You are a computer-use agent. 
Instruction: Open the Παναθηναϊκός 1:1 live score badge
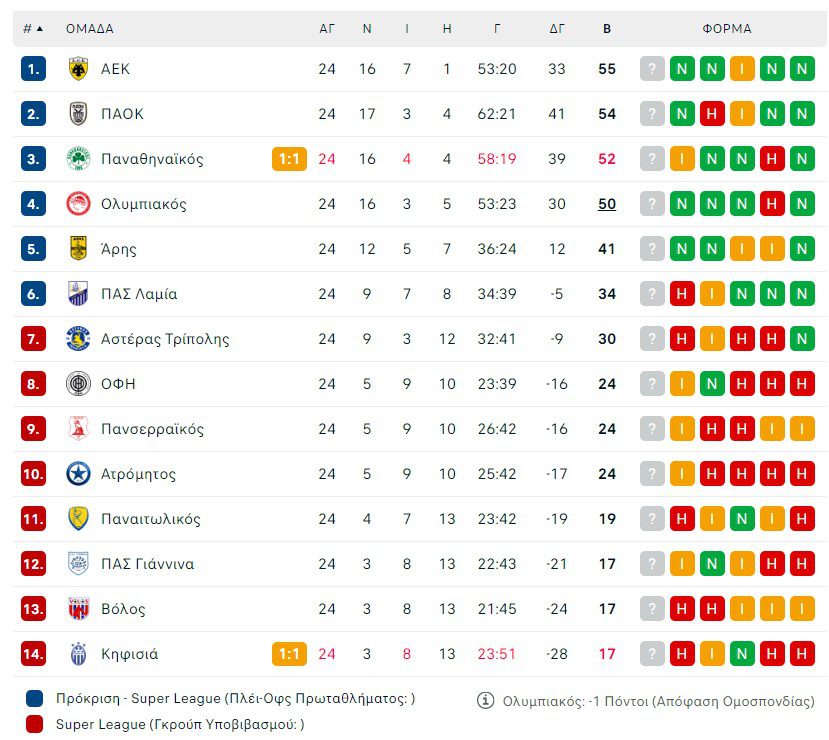tap(289, 159)
